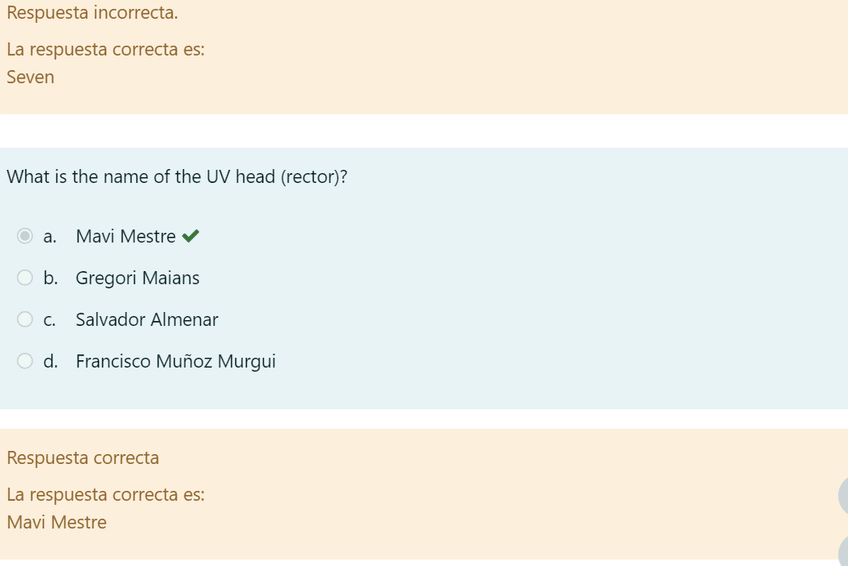
Task: Click the 'Salvador Almenar' answer label
Action: coord(147,320)
